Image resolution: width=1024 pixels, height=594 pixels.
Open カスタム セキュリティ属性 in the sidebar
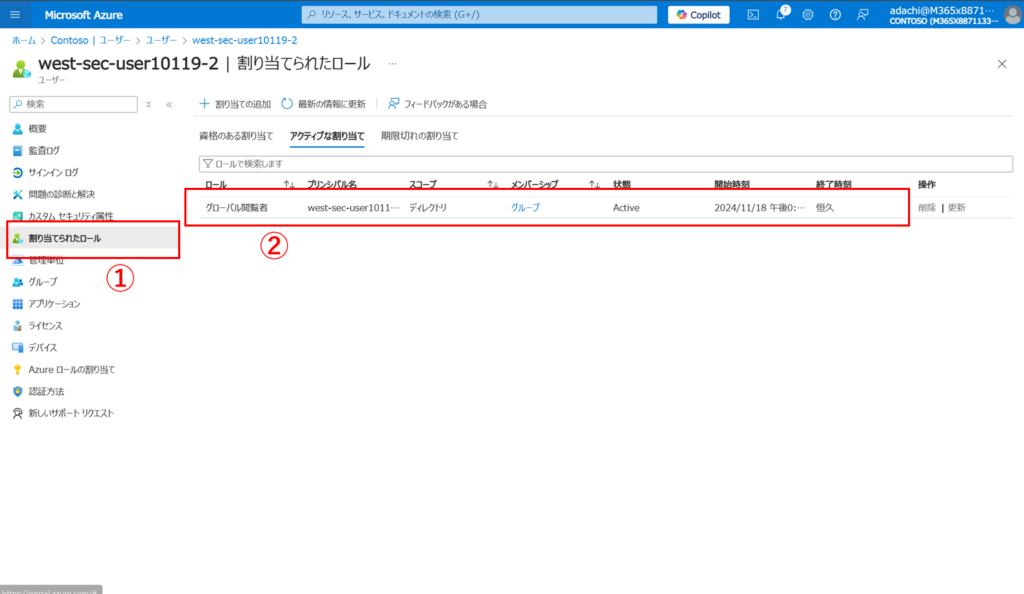pyautogui.click(x=71, y=216)
